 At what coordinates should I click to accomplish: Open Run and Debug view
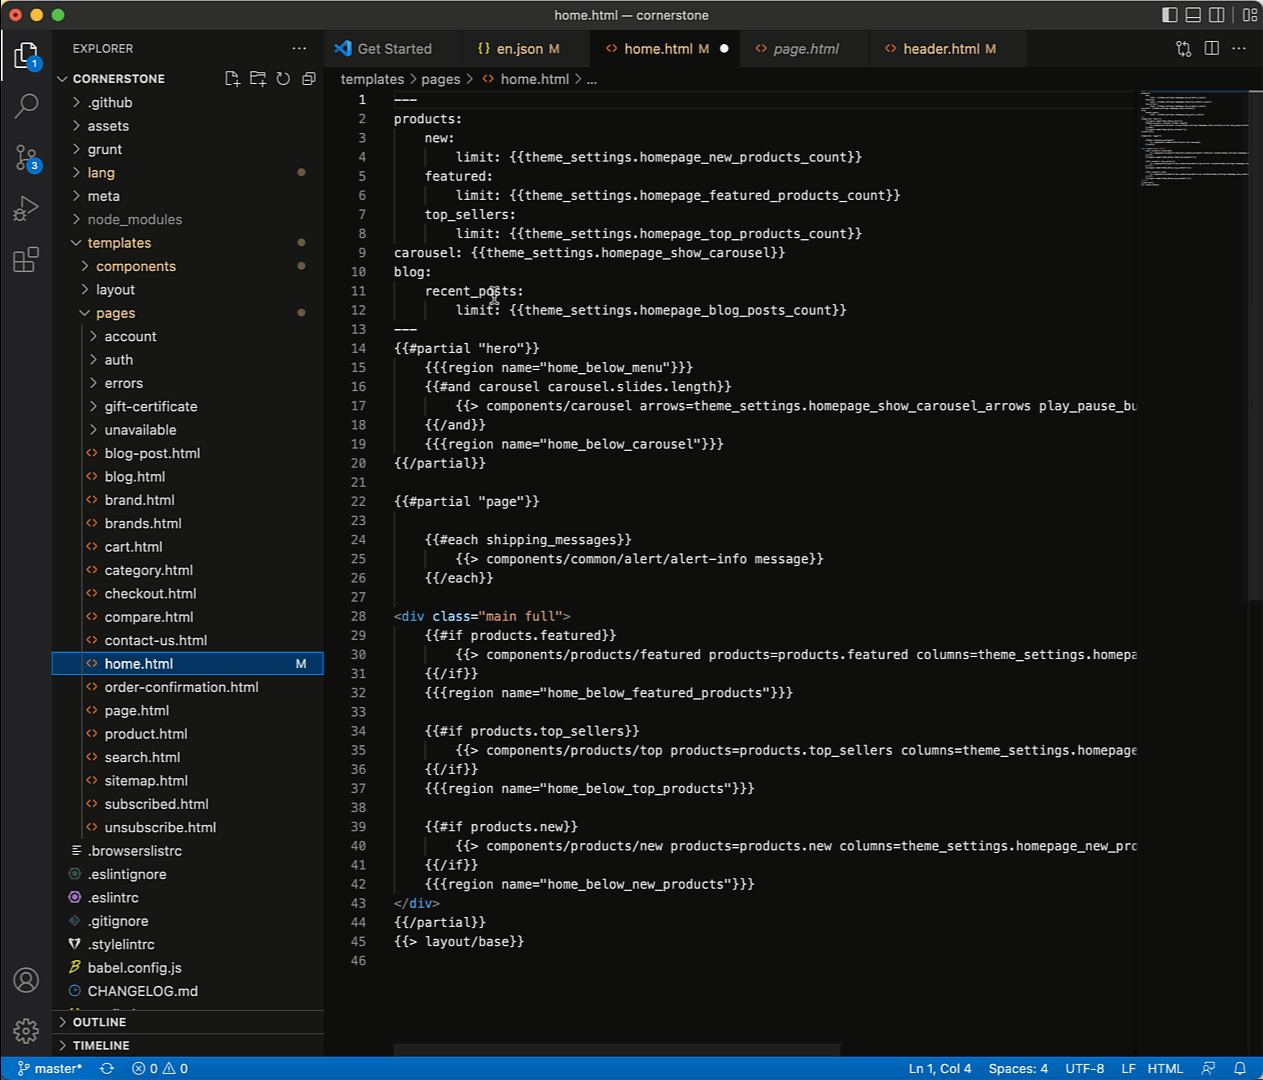tap(27, 208)
